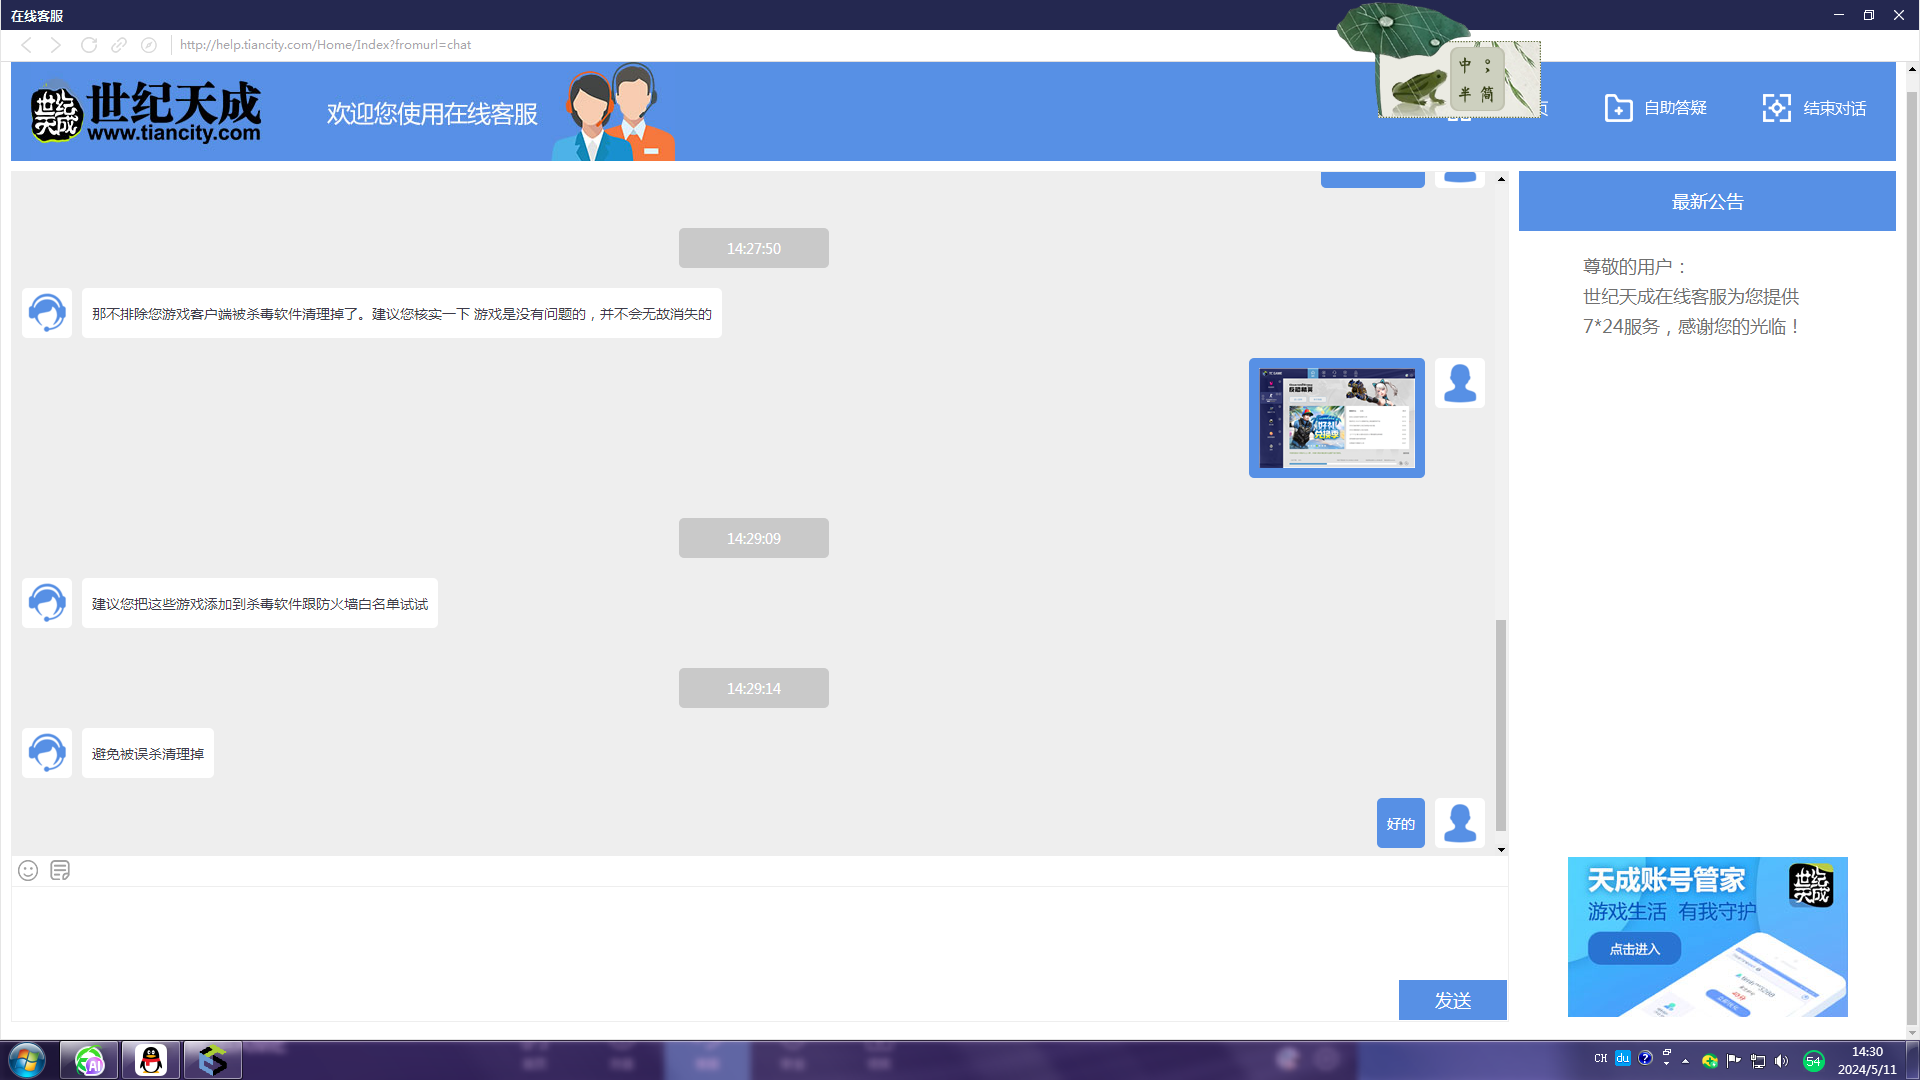Open quick phrases icon beside emoji
Viewport: 1920px width, 1080px height.
pos(60,870)
